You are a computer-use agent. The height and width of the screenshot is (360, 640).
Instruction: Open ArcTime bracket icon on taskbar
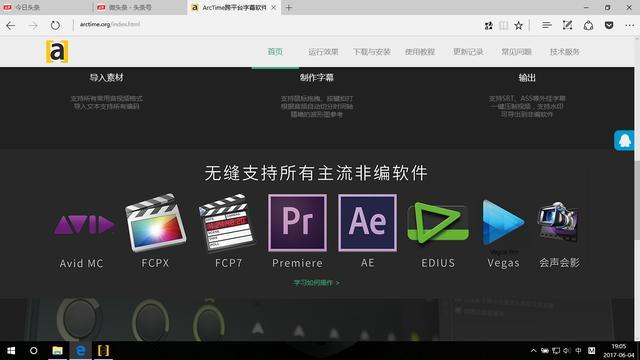(103, 350)
